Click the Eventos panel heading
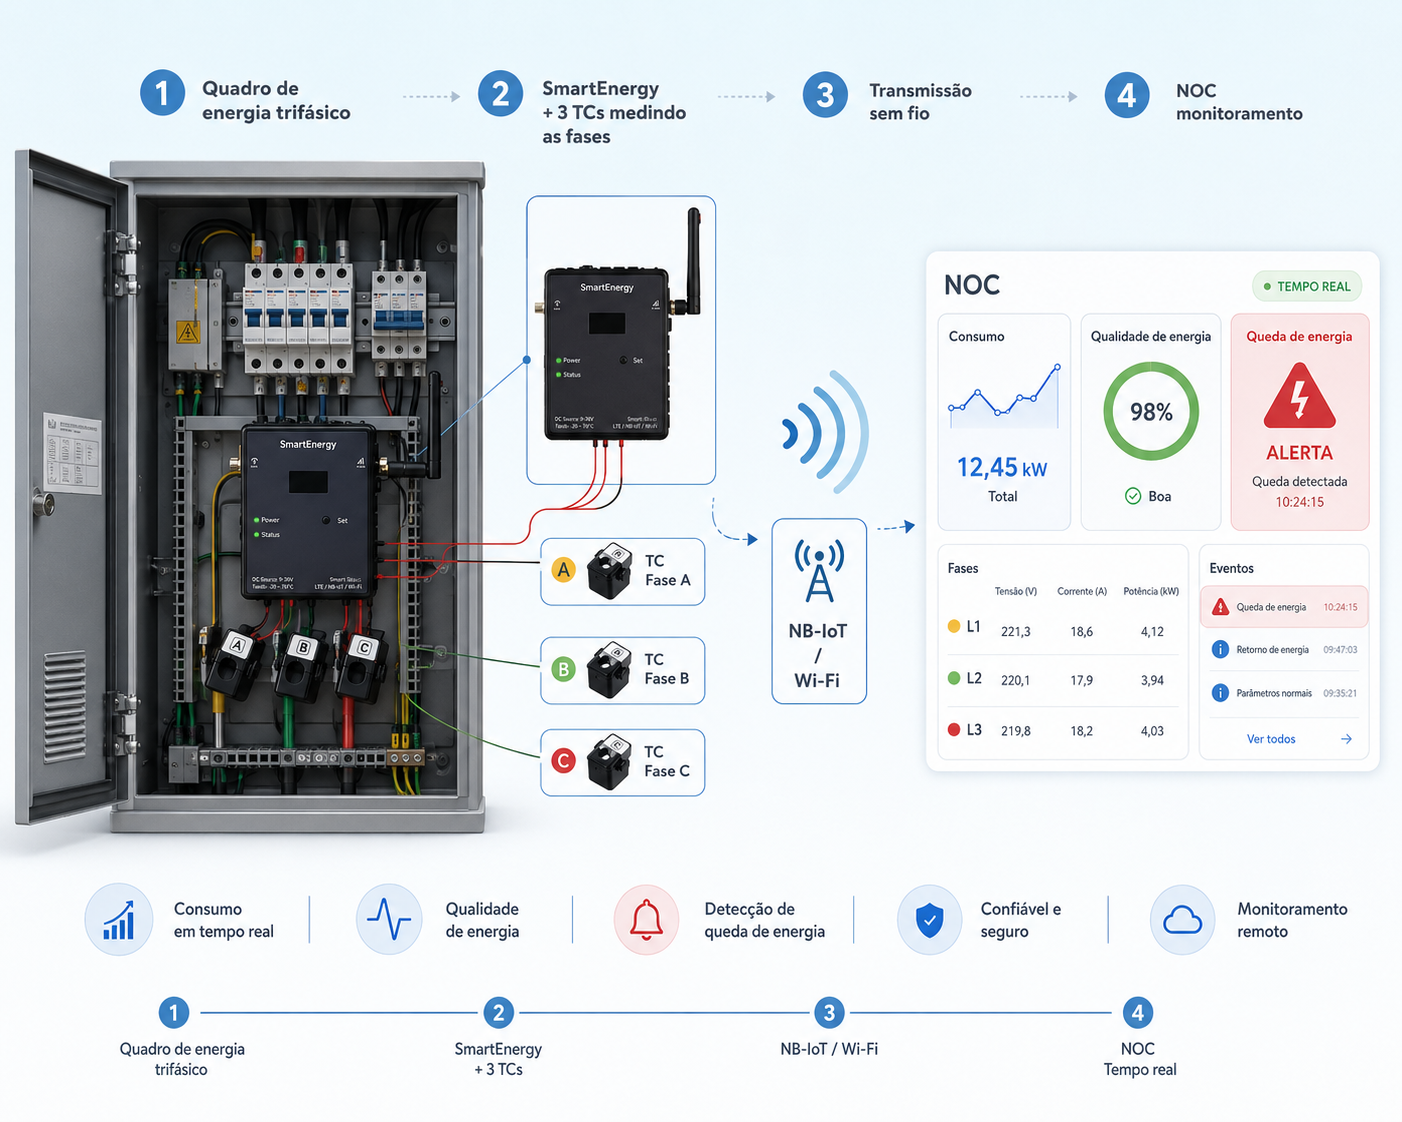This screenshot has width=1402, height=1122. coord(1231,568)
